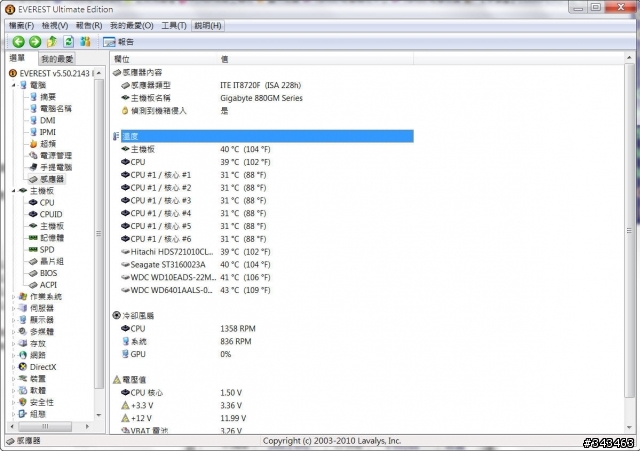Open the 報告(R) menu
640x451 pixels.
pyautogui.click(x=89, y=26)
